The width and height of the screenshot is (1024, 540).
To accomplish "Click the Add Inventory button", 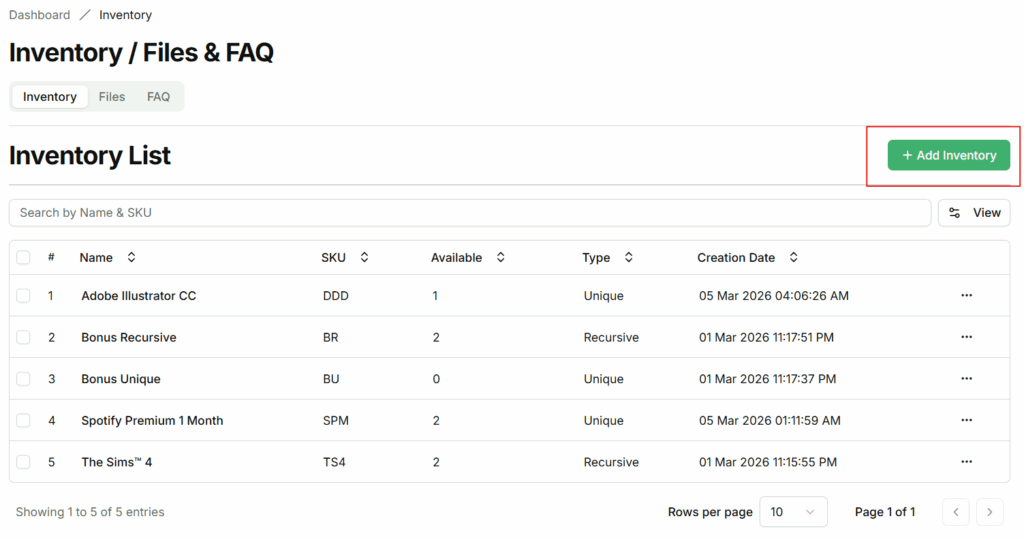I will tap(948, 156).
